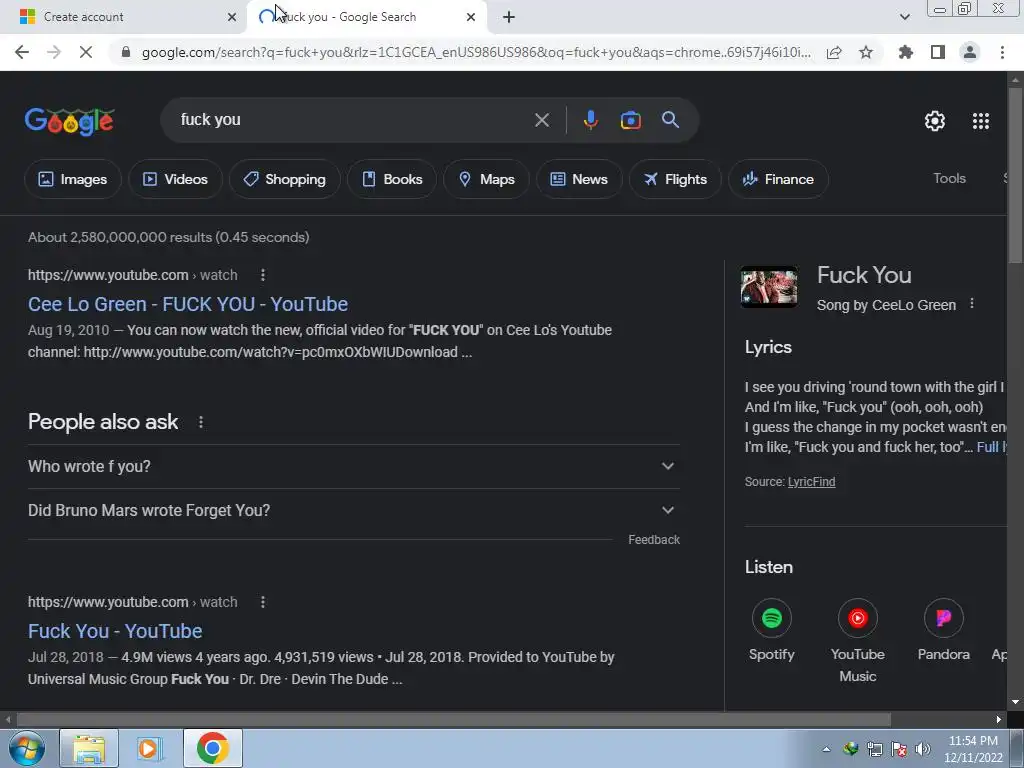Expand "Did Bruno Mars wrote Forget You?" question
The image size is (1024, 768).
point(353,511)
